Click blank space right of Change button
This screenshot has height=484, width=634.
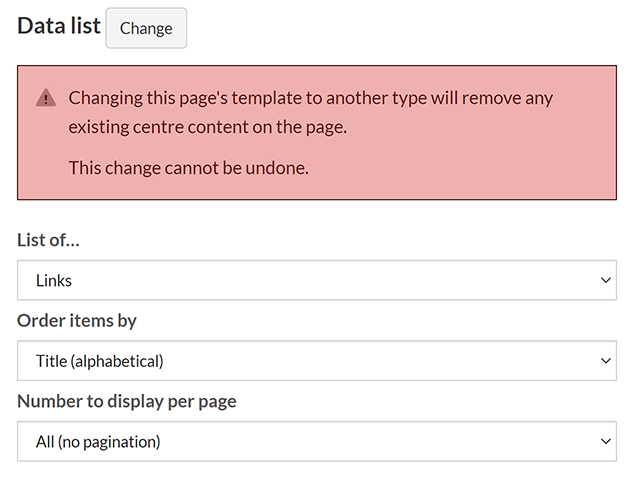(400, 28)
